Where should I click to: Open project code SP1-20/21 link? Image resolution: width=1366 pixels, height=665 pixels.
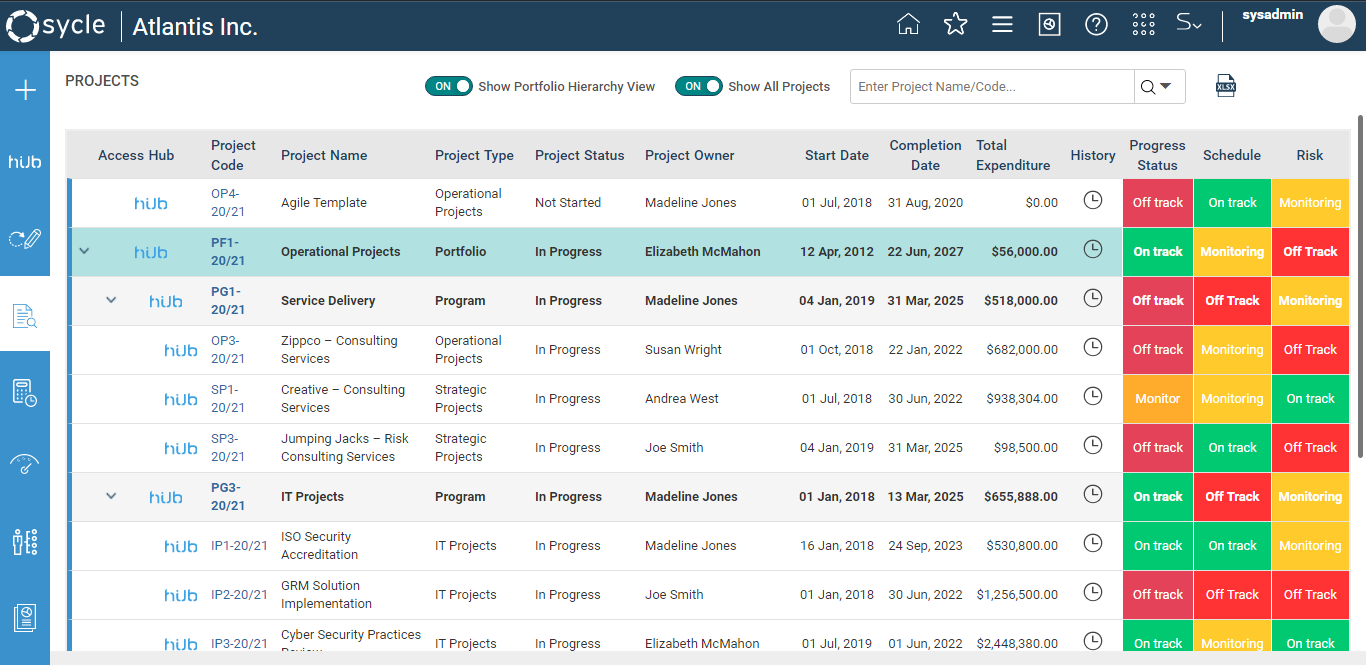click(x=228, y=399)
